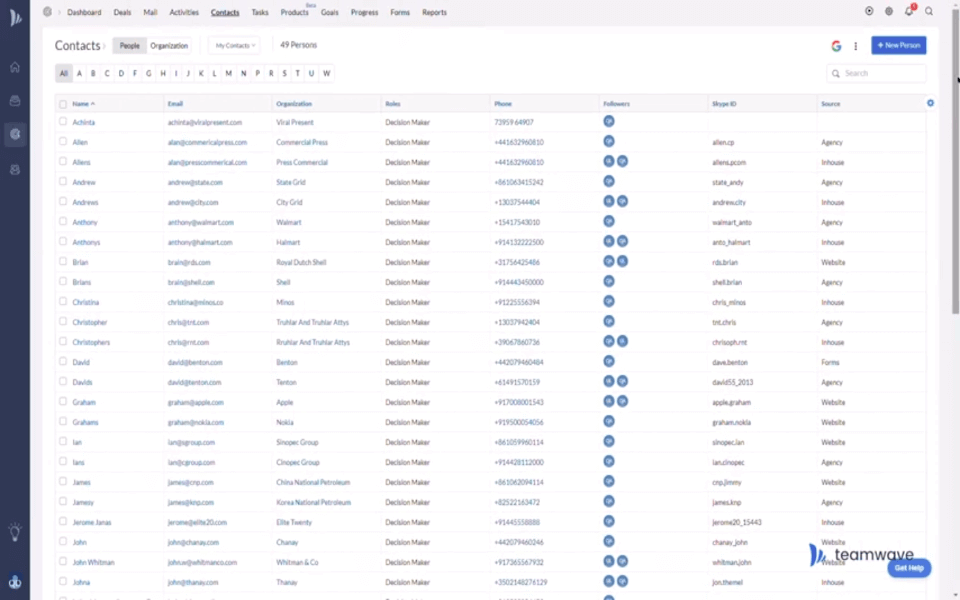
Task: Open the Google sync icon
Action: point(836,45)
